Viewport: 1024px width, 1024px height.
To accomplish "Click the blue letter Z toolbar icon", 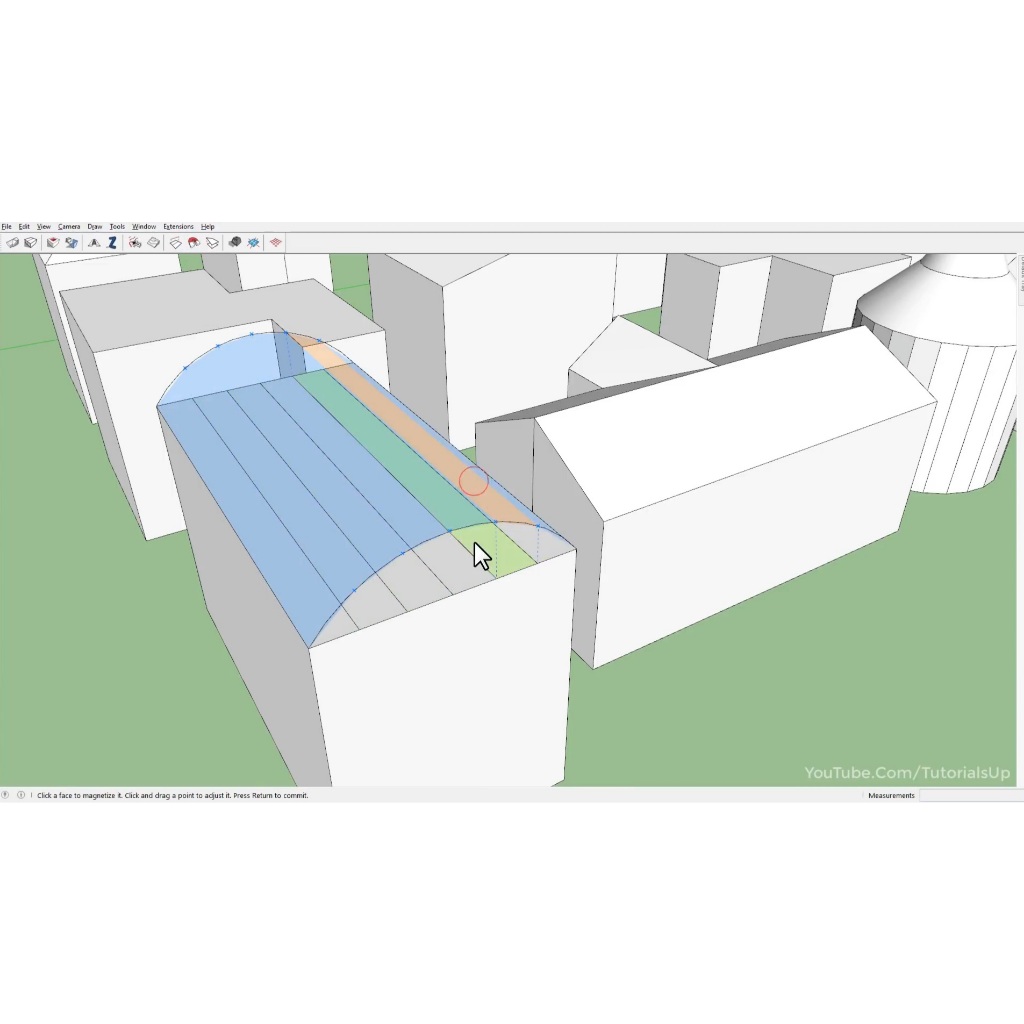I will click(112, 243).
